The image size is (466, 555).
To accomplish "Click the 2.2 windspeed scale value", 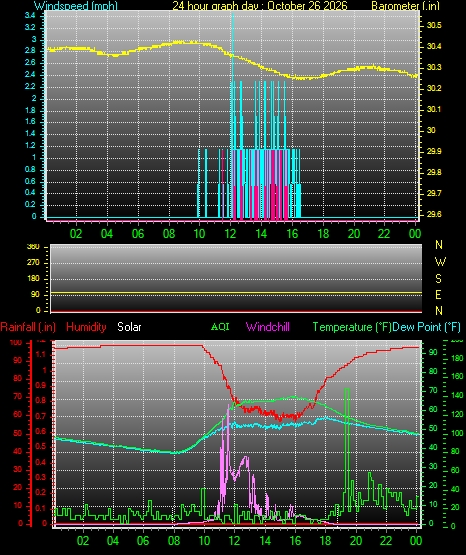I will [x=30, y=86].
